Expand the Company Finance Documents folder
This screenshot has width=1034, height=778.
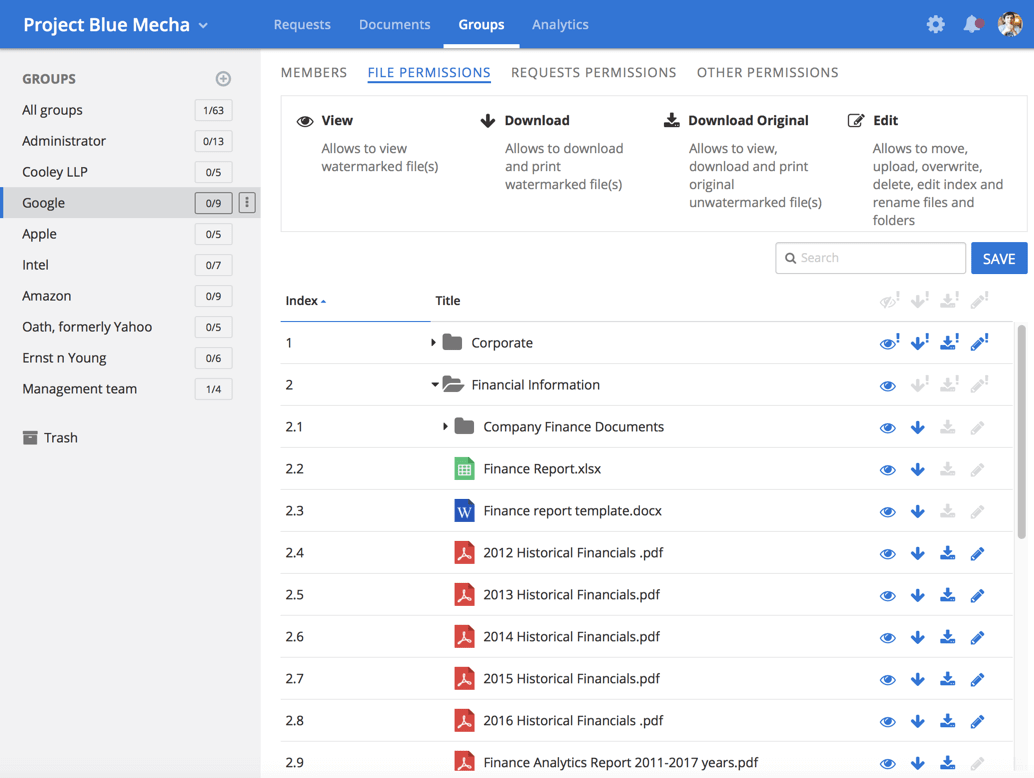[x=445, y=427]
